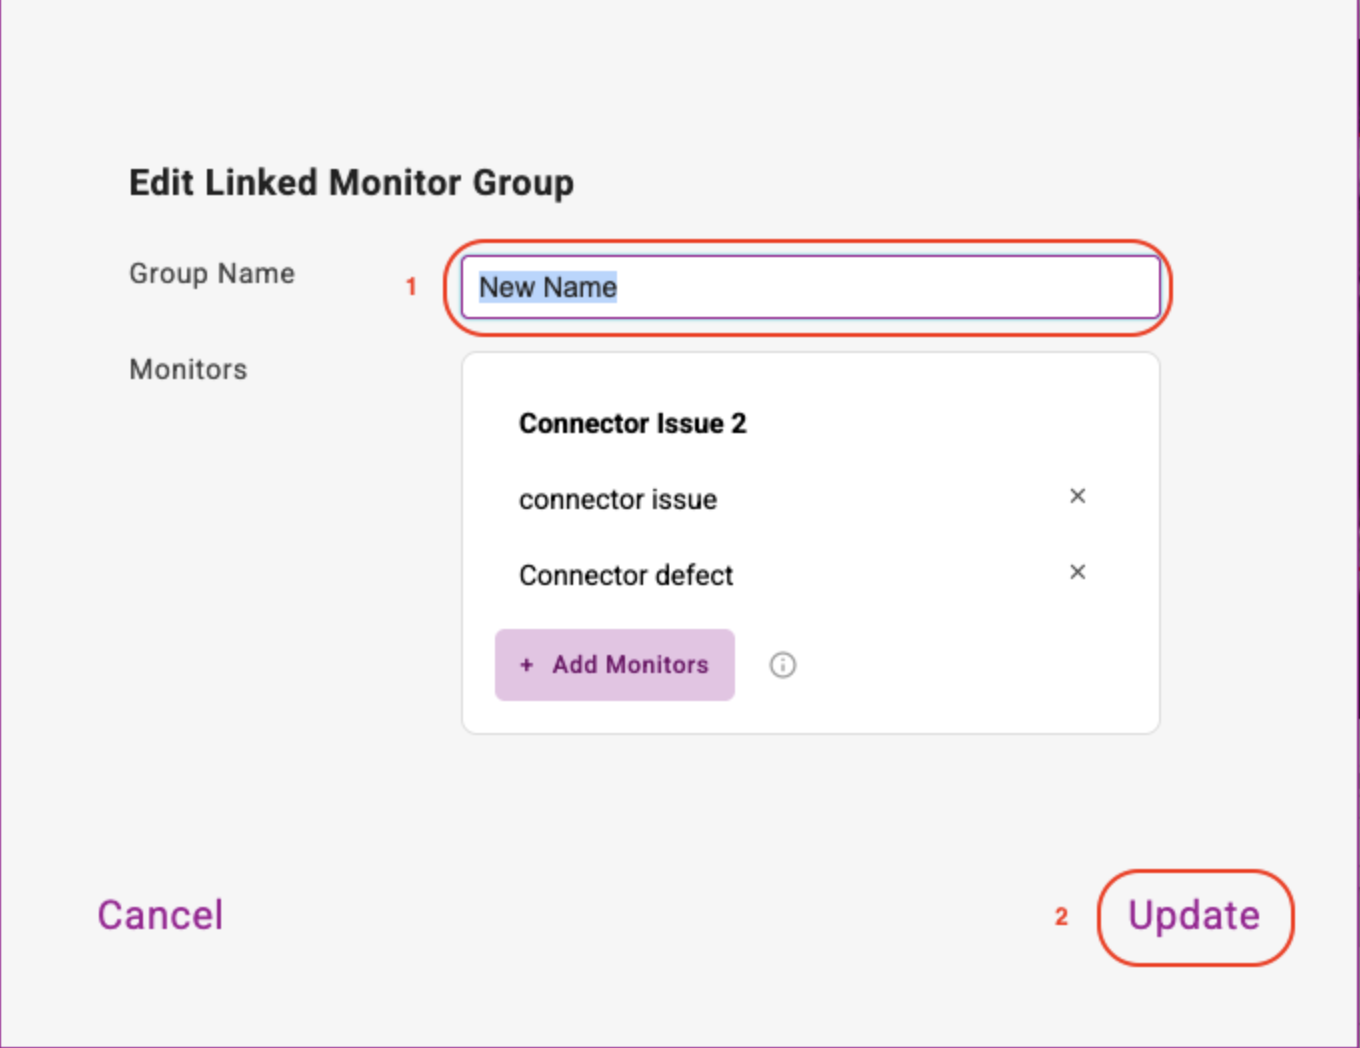
Task: Confirm changes with the Update button
Action: click(1195, 916)
